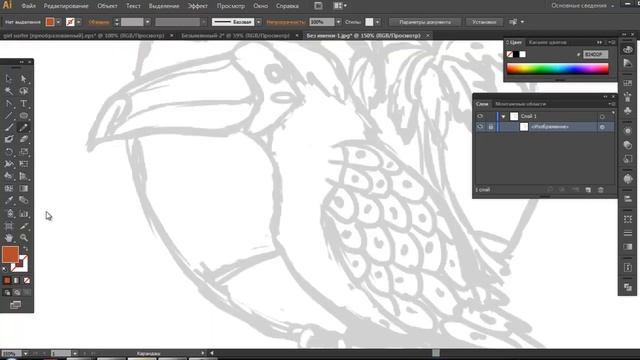Select the Perspective Grid tool
Viewport: 640px width, 360px height.
click(x=24, y=176)
